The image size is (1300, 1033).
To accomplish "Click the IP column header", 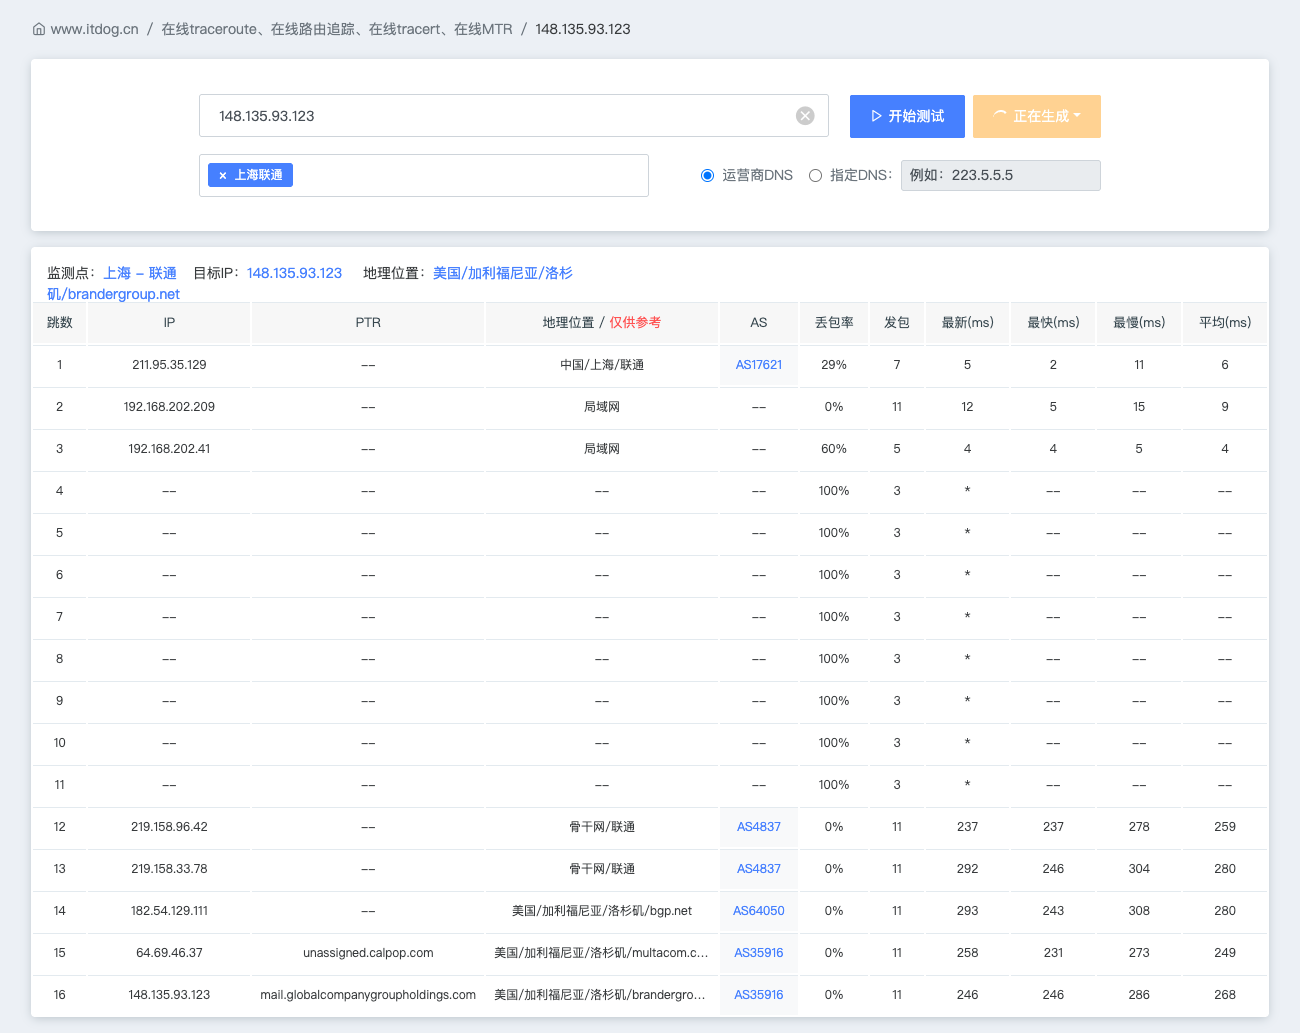I will click(x=169, y=323).
